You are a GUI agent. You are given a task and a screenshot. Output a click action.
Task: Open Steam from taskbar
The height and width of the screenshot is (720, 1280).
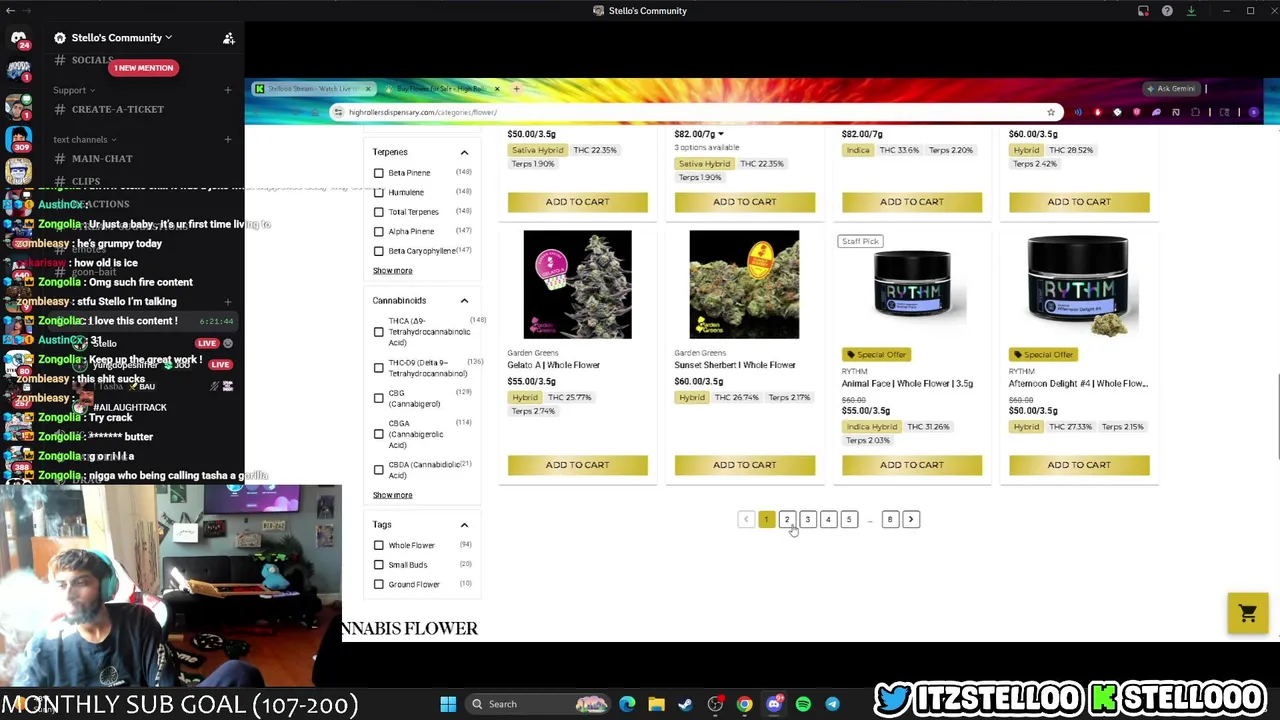pyautogui.click(x=685, y=704)
